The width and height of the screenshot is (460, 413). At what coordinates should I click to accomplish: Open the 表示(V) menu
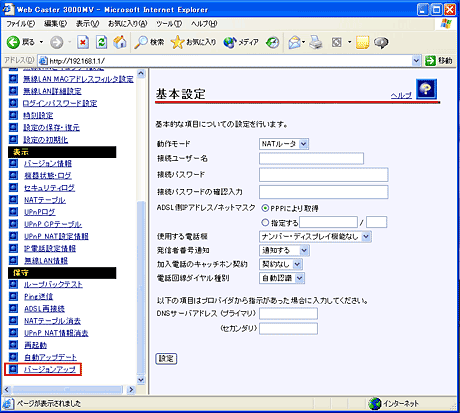pos(87,24)
